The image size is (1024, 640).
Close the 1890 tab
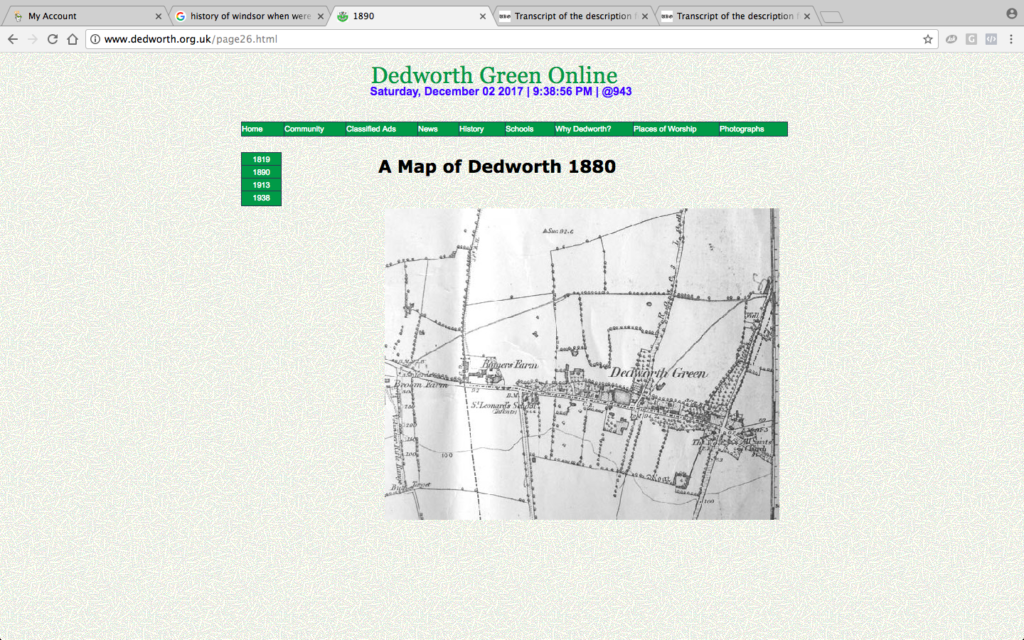point(483,16)
